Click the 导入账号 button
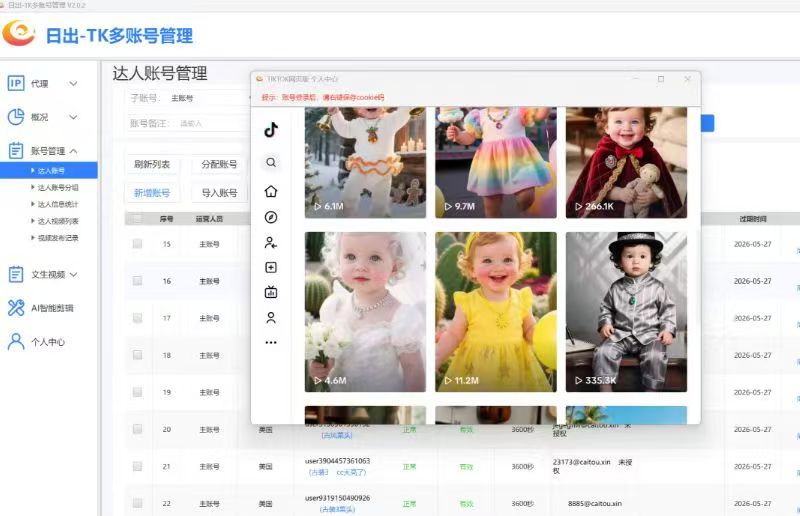The image size is (800, 516). (219, 193)
